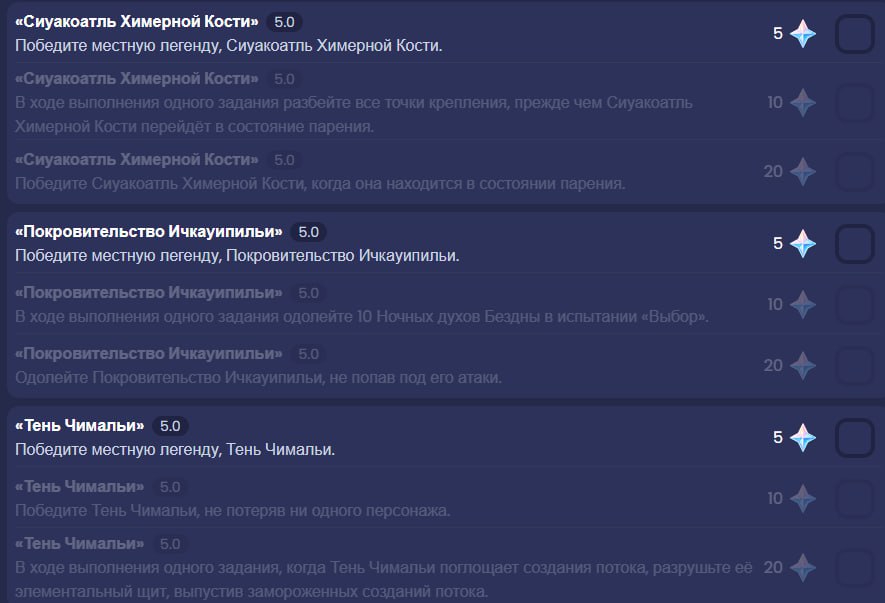This screenshot has width=885, height=603.
Task: Click dimmed primogem icon for Тень Чимальи 10 reward
Action: coord(803,499)
